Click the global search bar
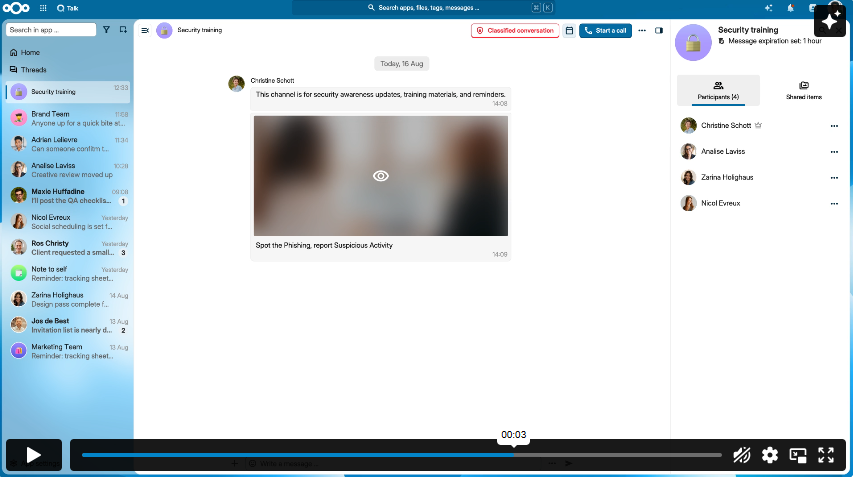Viewport: 853px width, 477px height. pos(423,8)
